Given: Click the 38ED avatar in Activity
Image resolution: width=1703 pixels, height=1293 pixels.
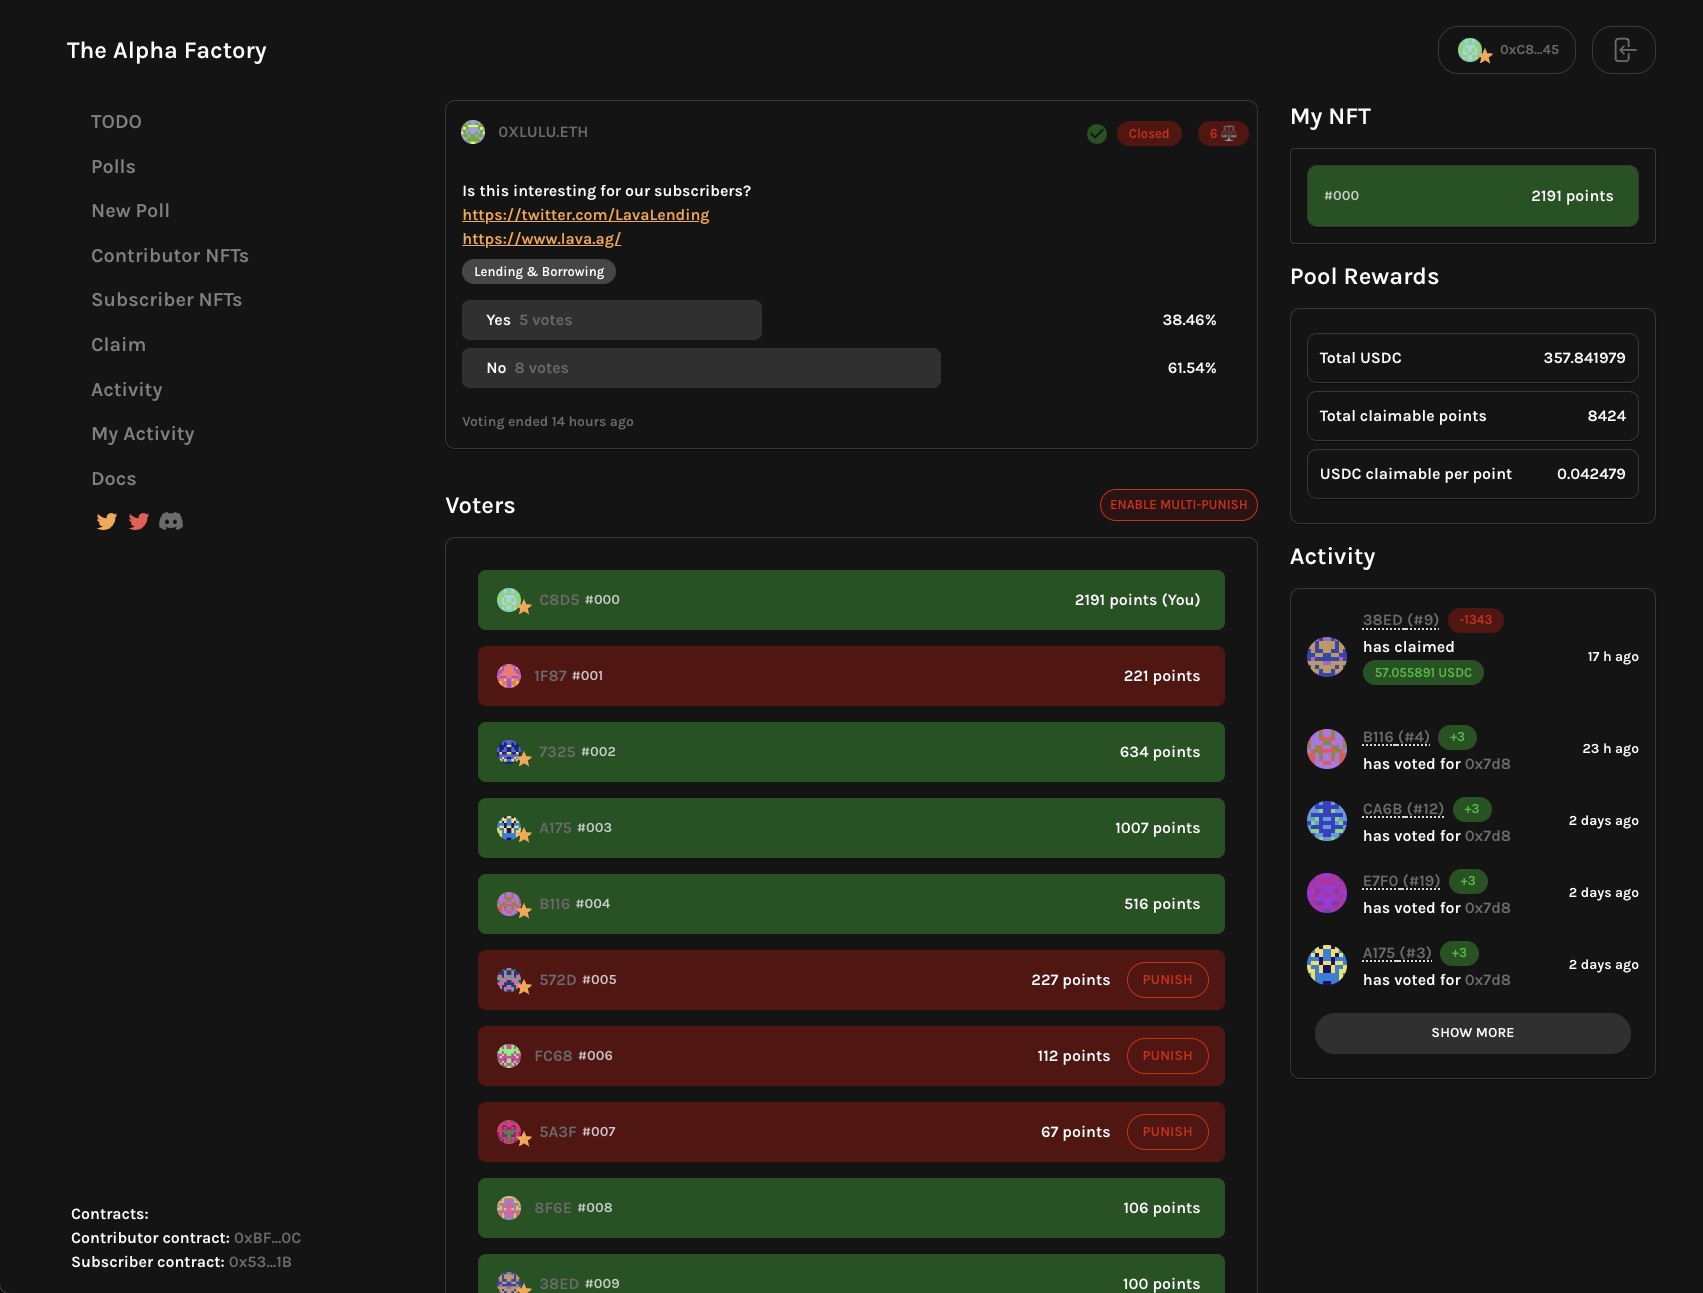Looking at the screenshot, I should 1327,657.
